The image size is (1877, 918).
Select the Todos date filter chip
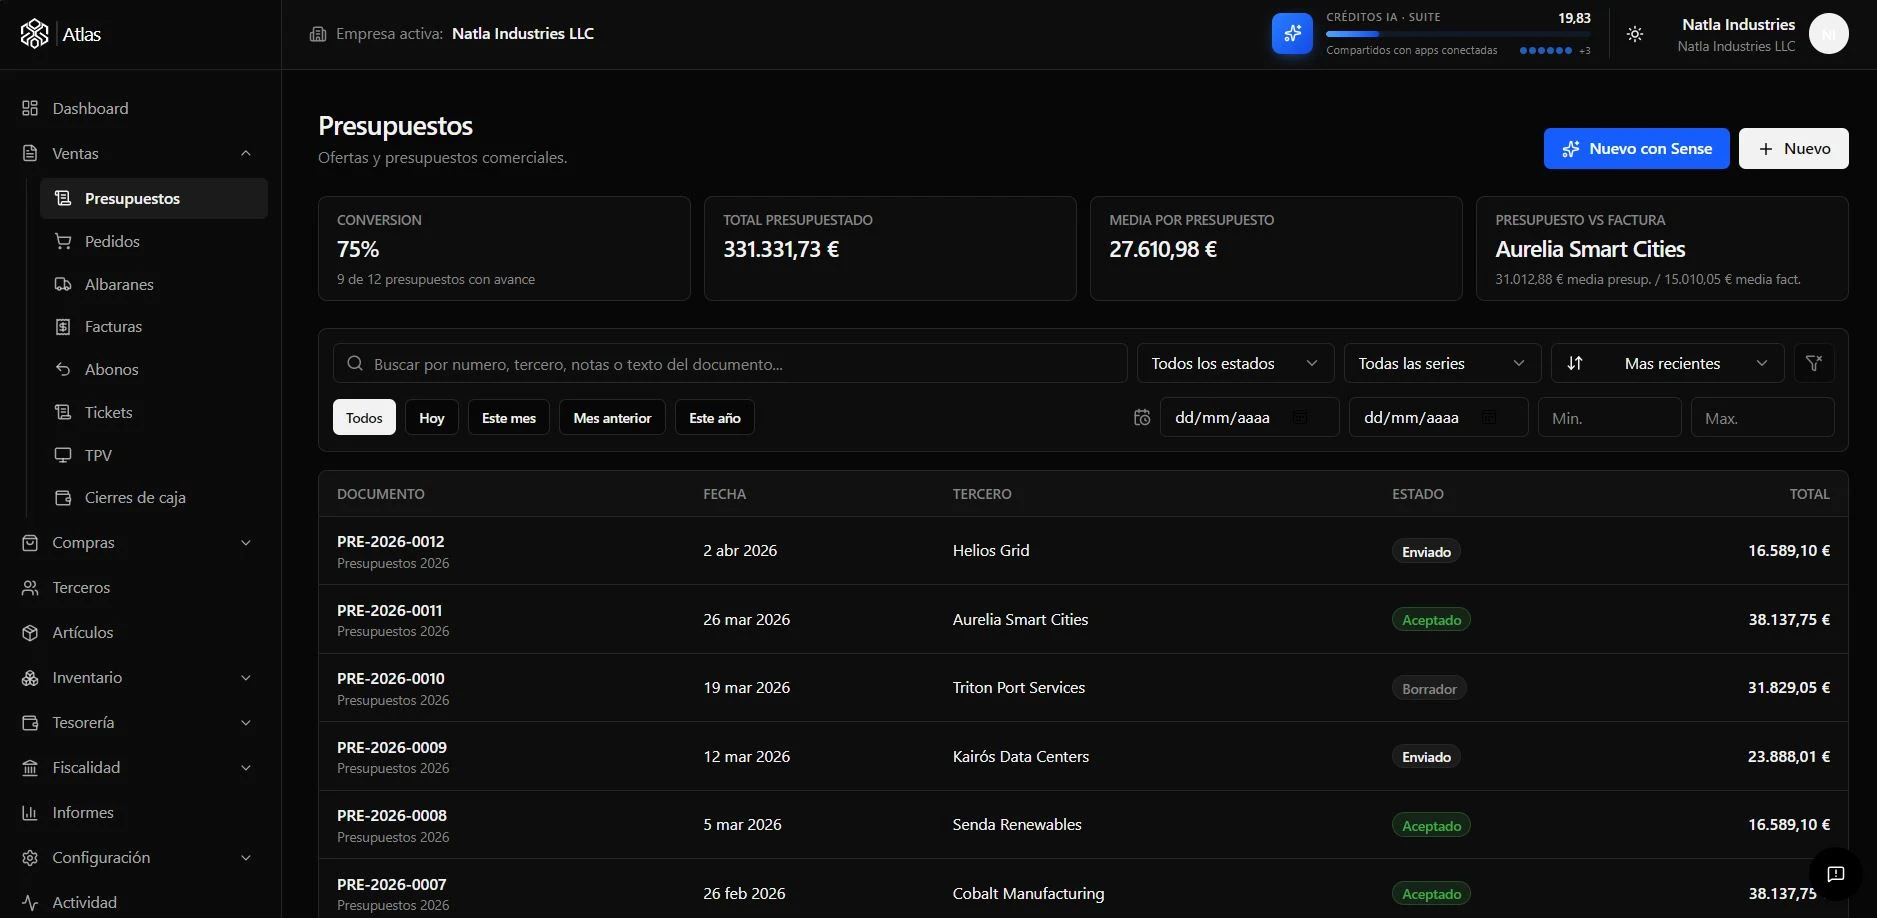(x=364, y=418)
